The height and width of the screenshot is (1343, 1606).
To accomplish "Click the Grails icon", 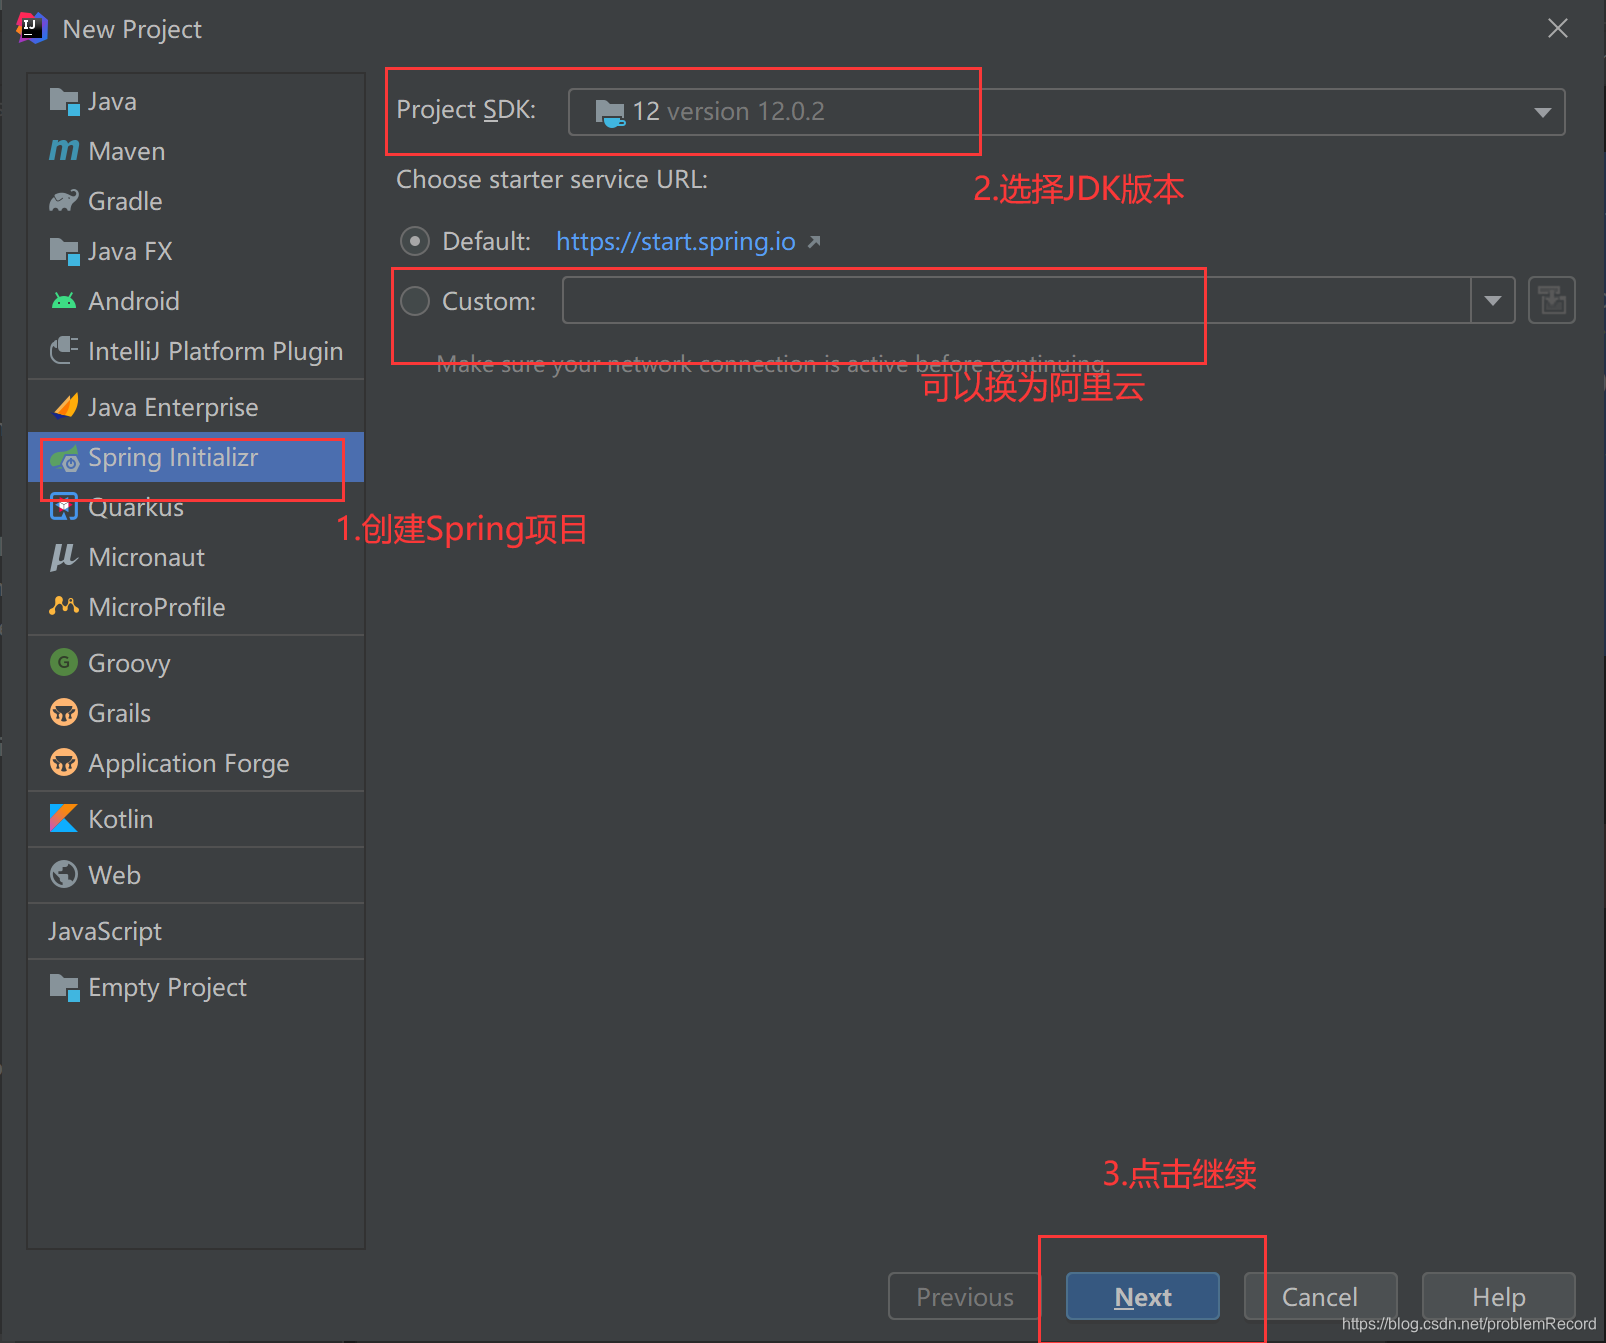I will pyautogui.click(x=64, y=712).
